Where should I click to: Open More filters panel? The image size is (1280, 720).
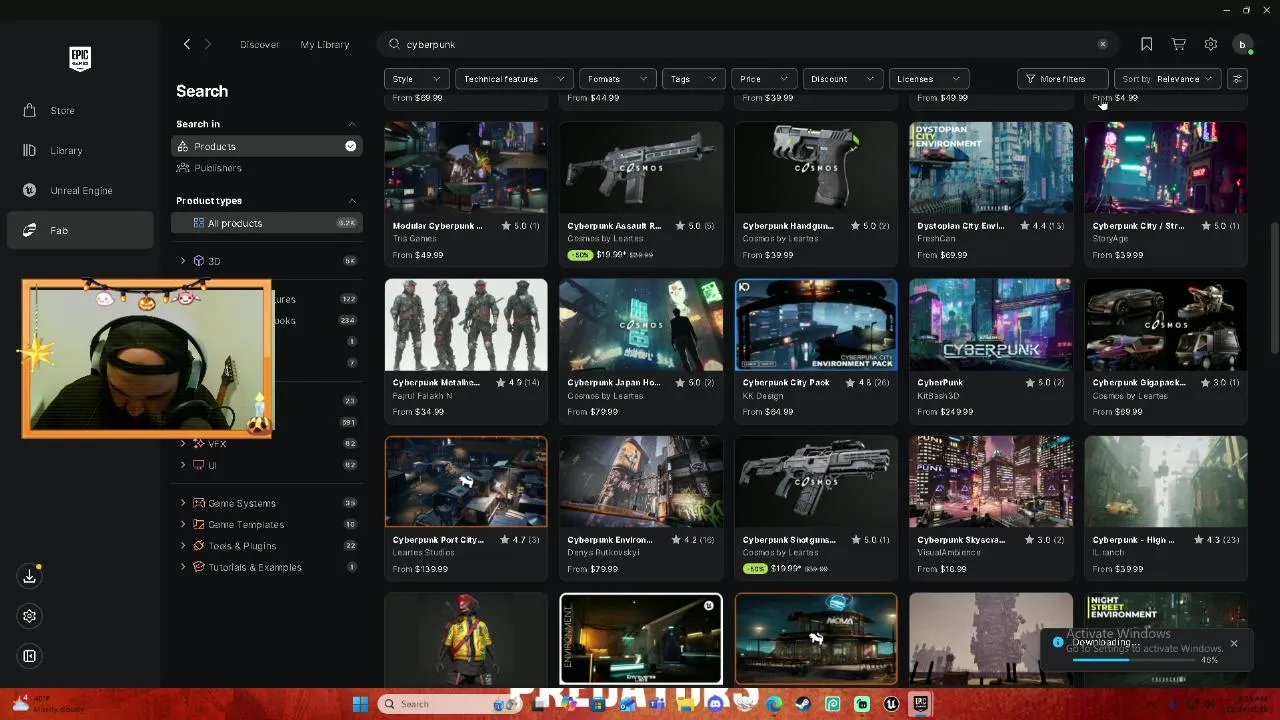pos(1062,79)
